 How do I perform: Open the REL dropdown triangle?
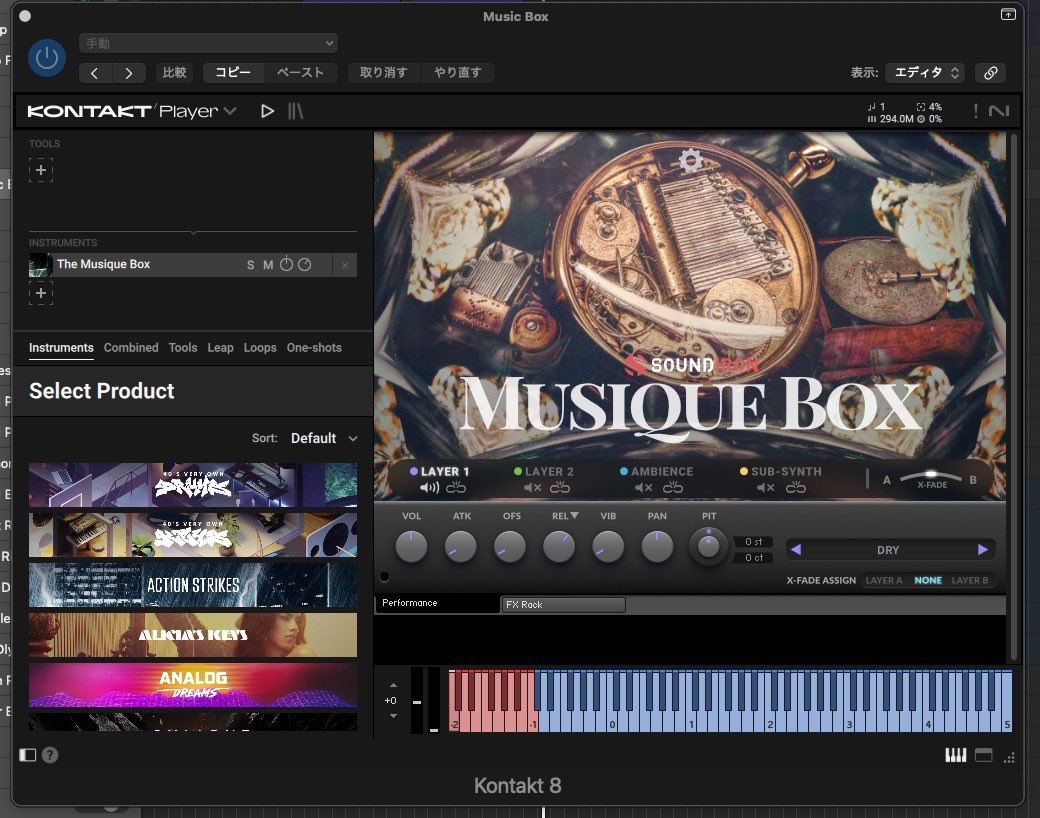574,515
